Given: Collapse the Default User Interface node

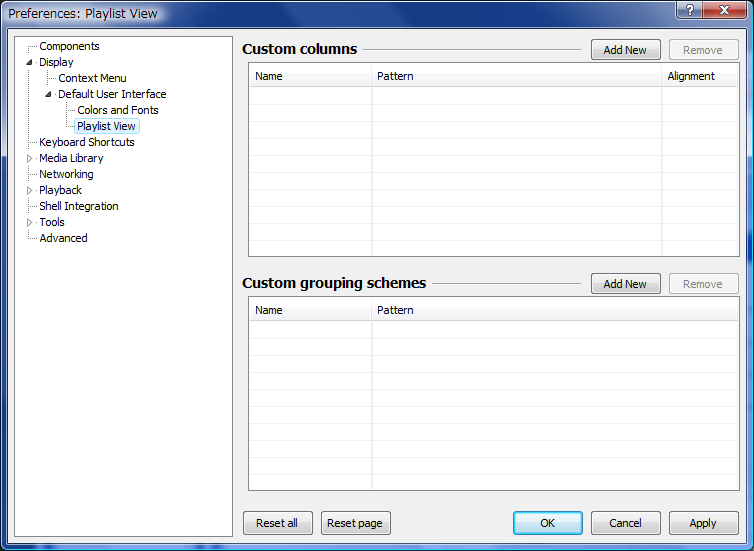Looking at the screenshot, I should click(x=48, y=94).
